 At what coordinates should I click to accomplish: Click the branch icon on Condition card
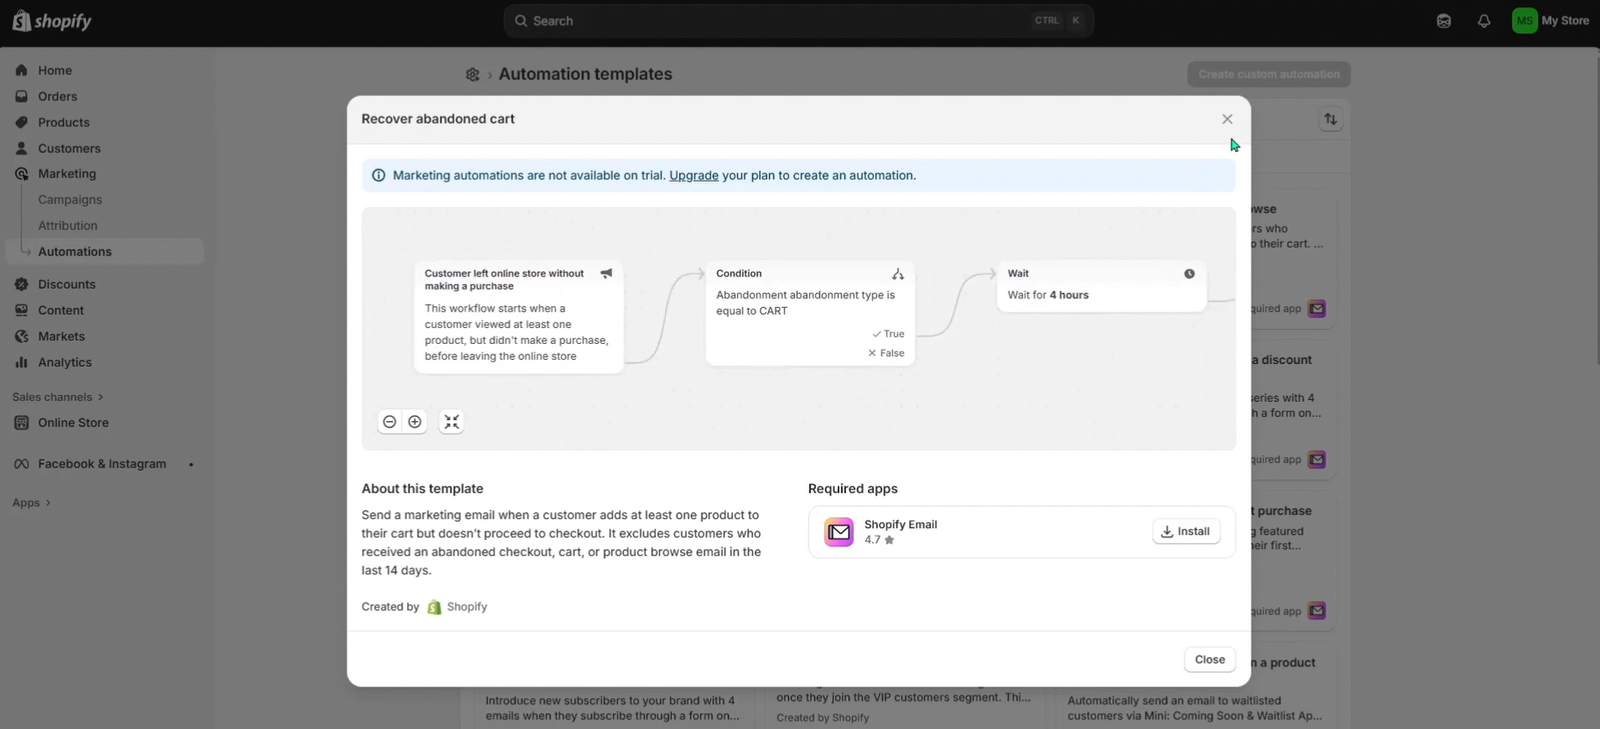[x=898, y=274]
